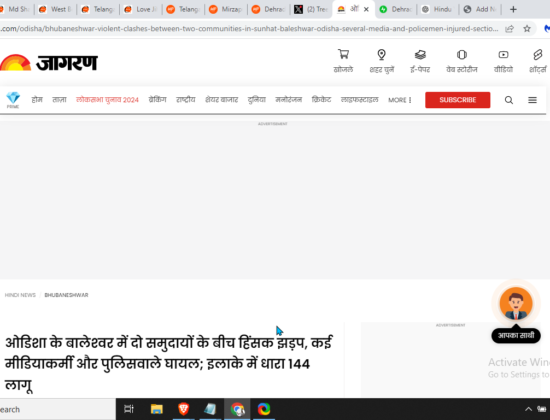This screenshot has height=420, width=550.
Task: Click the share page icon in address bar
Action: [x=509, y=28]
